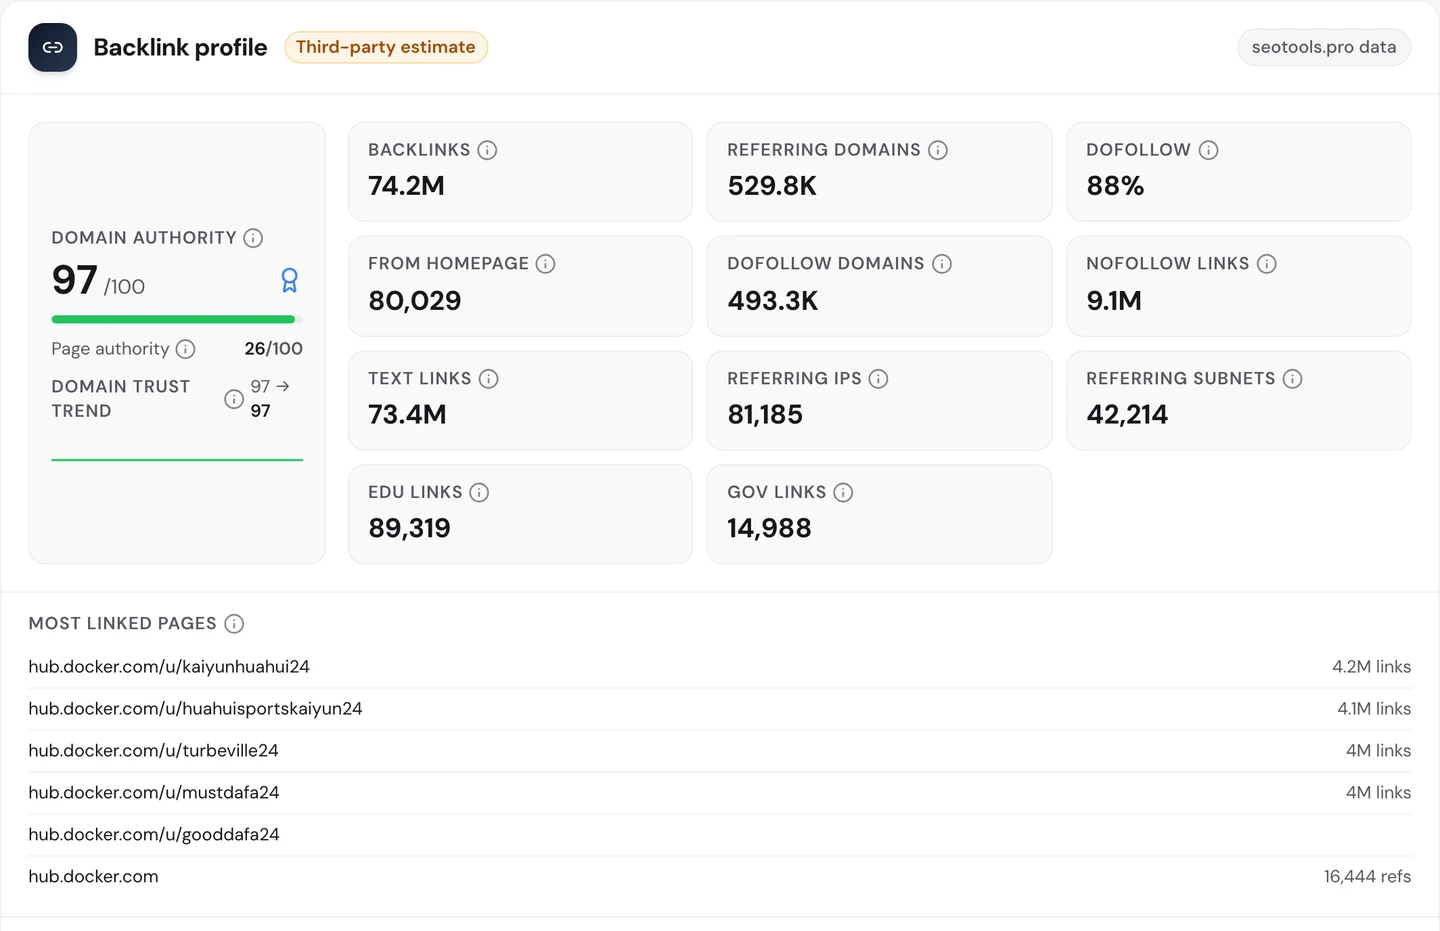Open the Most Linked Pages info icon
The height and width of the screenshot is (931, 1440).
(234, 624)
